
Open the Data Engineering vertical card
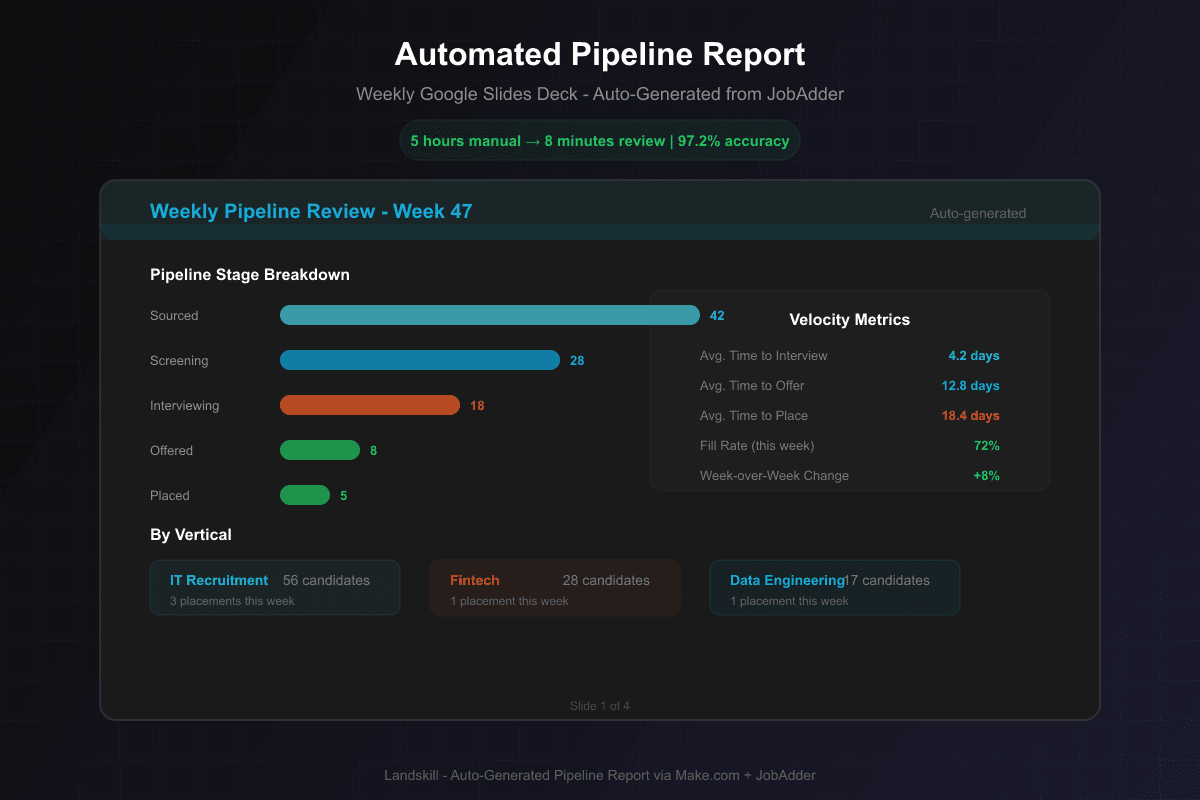click(x=834, y=587)
